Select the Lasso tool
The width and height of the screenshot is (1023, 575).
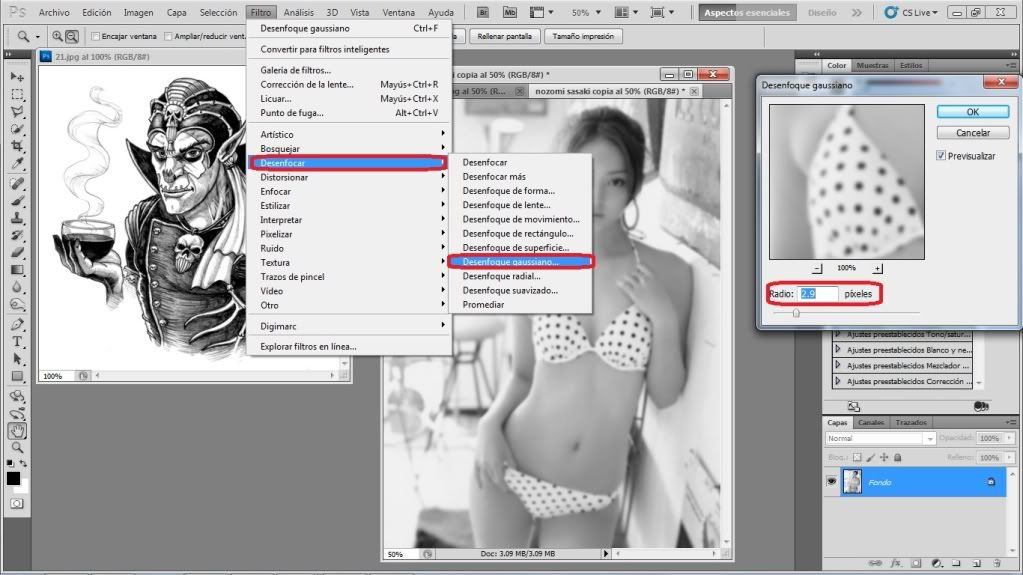[17, 112]
